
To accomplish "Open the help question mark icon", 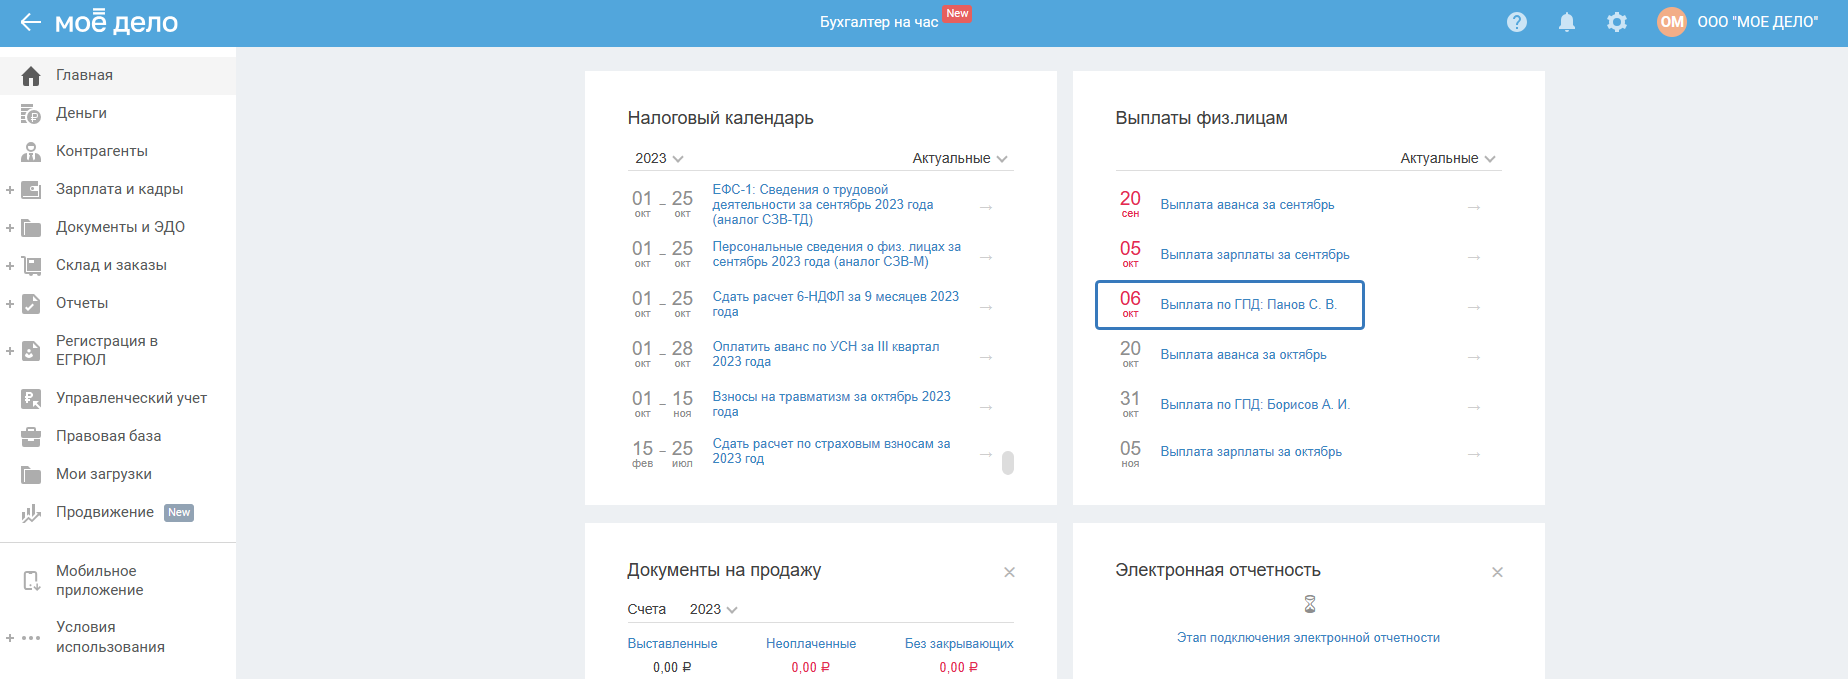I will pos(1517,22).
